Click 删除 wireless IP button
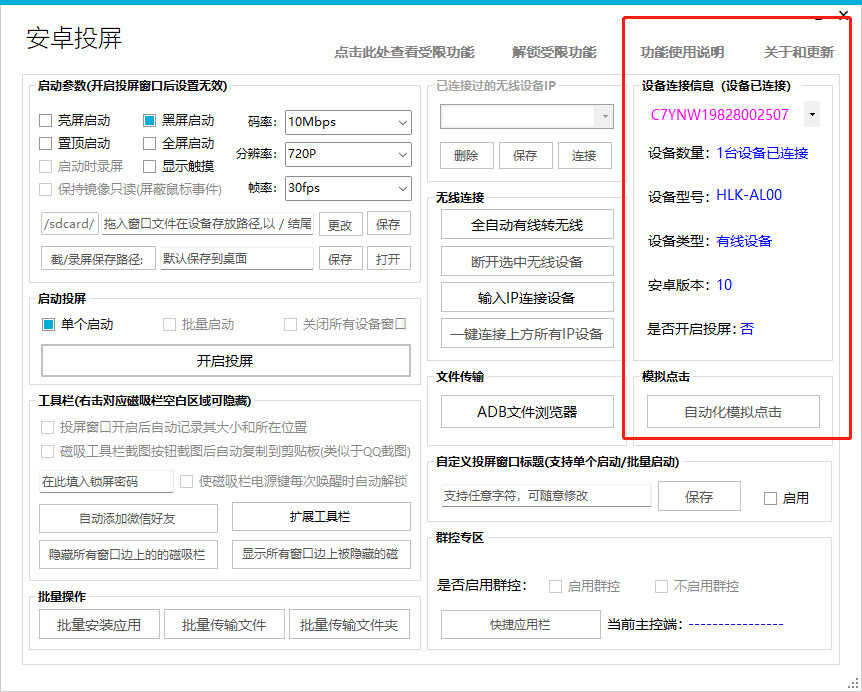 pyautogui.click(x=466, y=156)
